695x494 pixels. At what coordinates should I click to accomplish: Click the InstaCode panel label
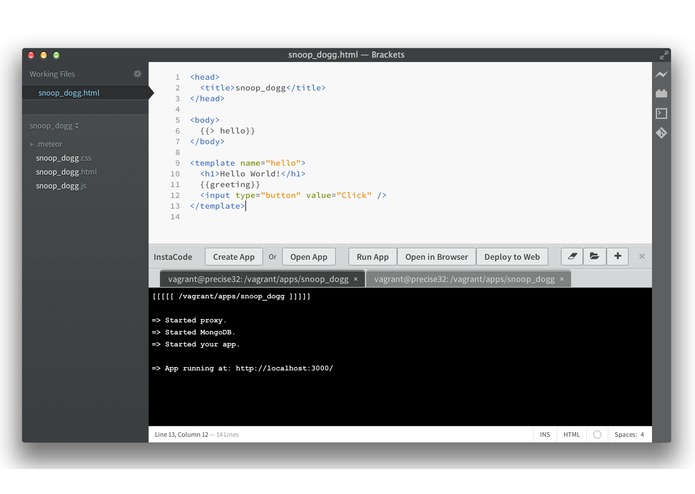pos(173,257)
